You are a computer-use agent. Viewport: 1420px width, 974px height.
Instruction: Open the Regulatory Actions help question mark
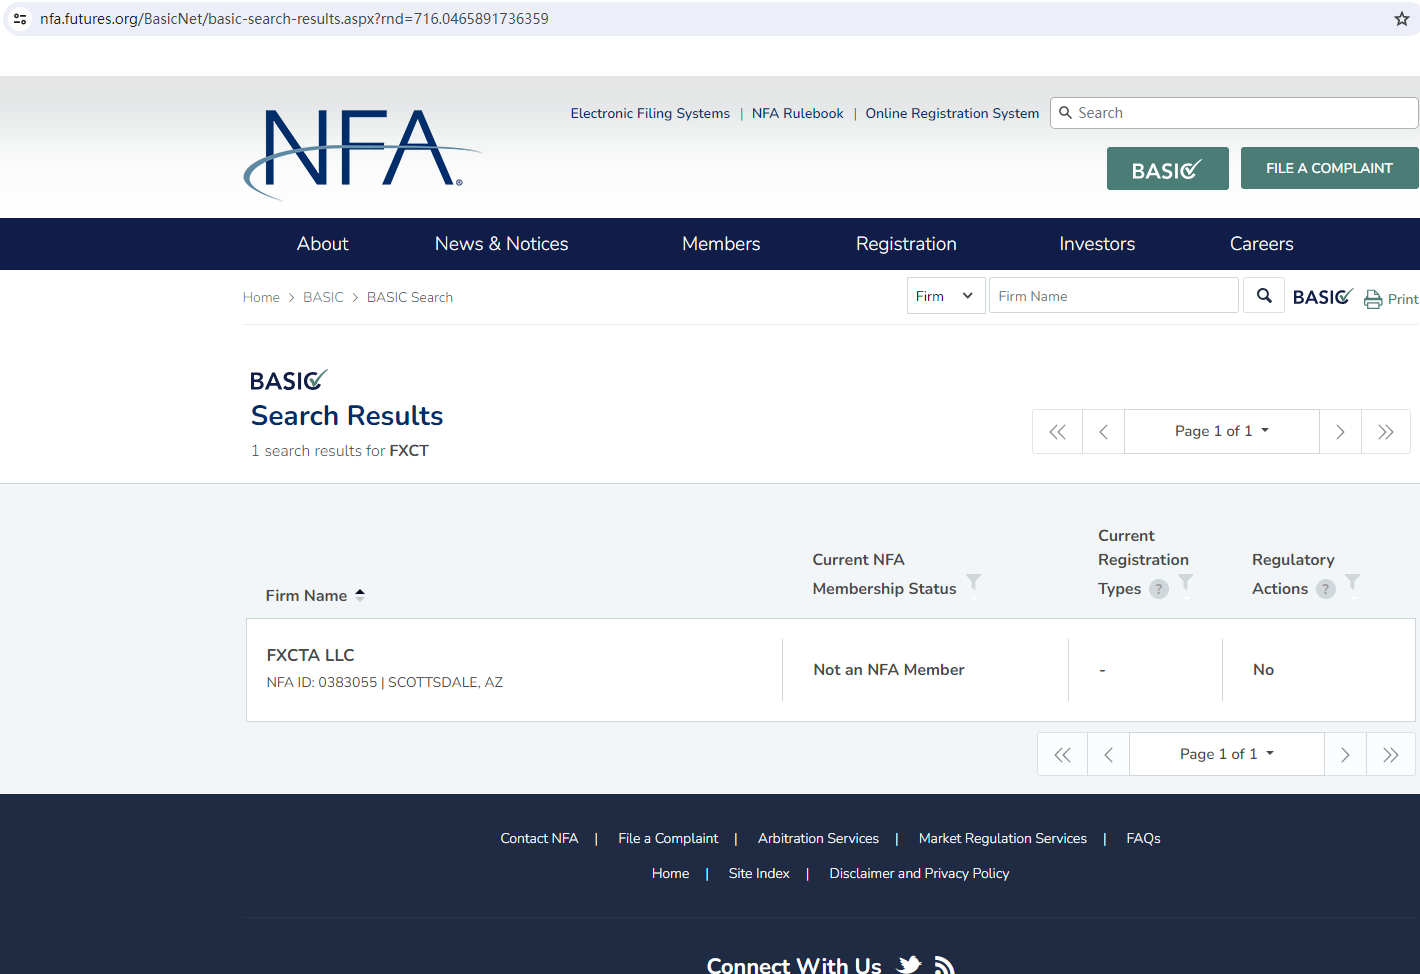click(1325, 589)
